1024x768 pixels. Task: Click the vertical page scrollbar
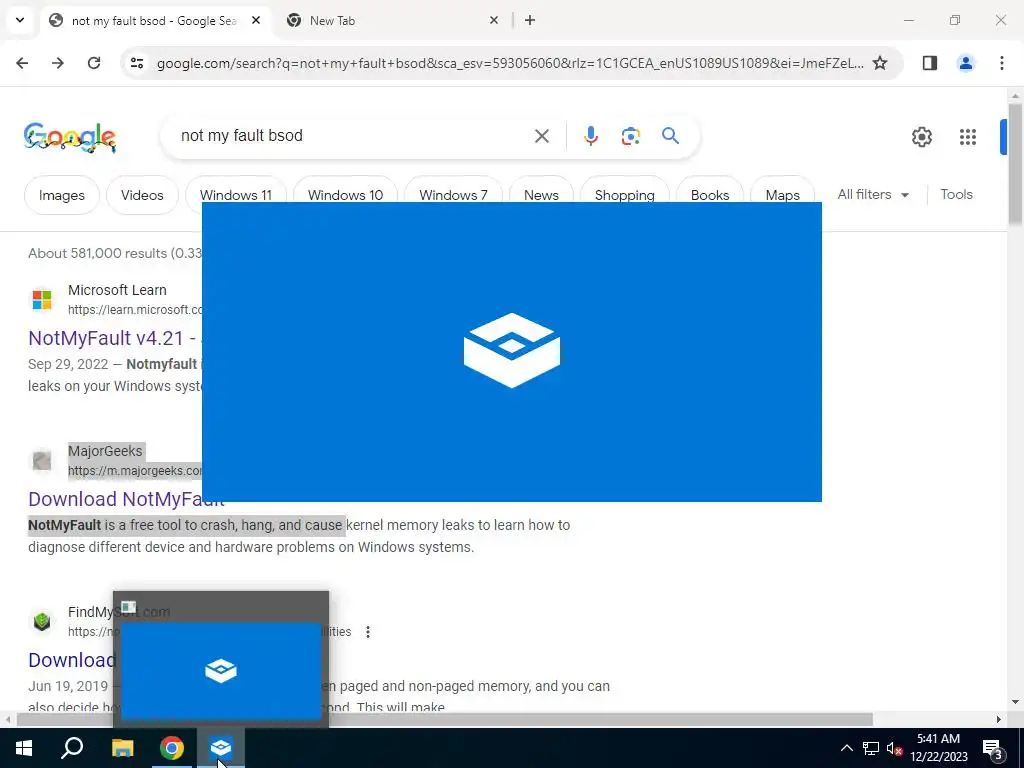1015,165
